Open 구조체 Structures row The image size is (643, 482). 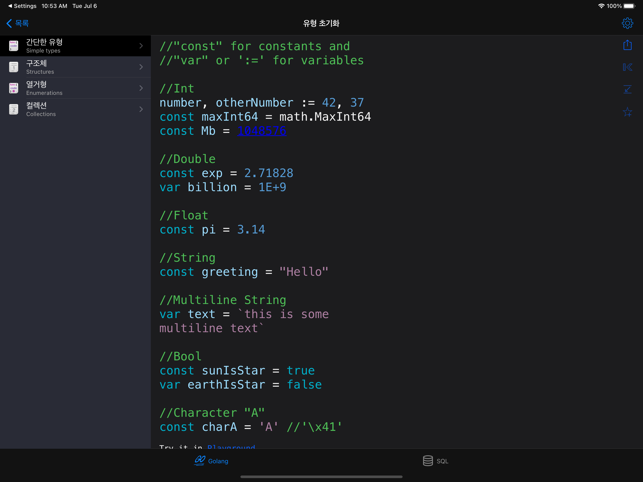75,67
